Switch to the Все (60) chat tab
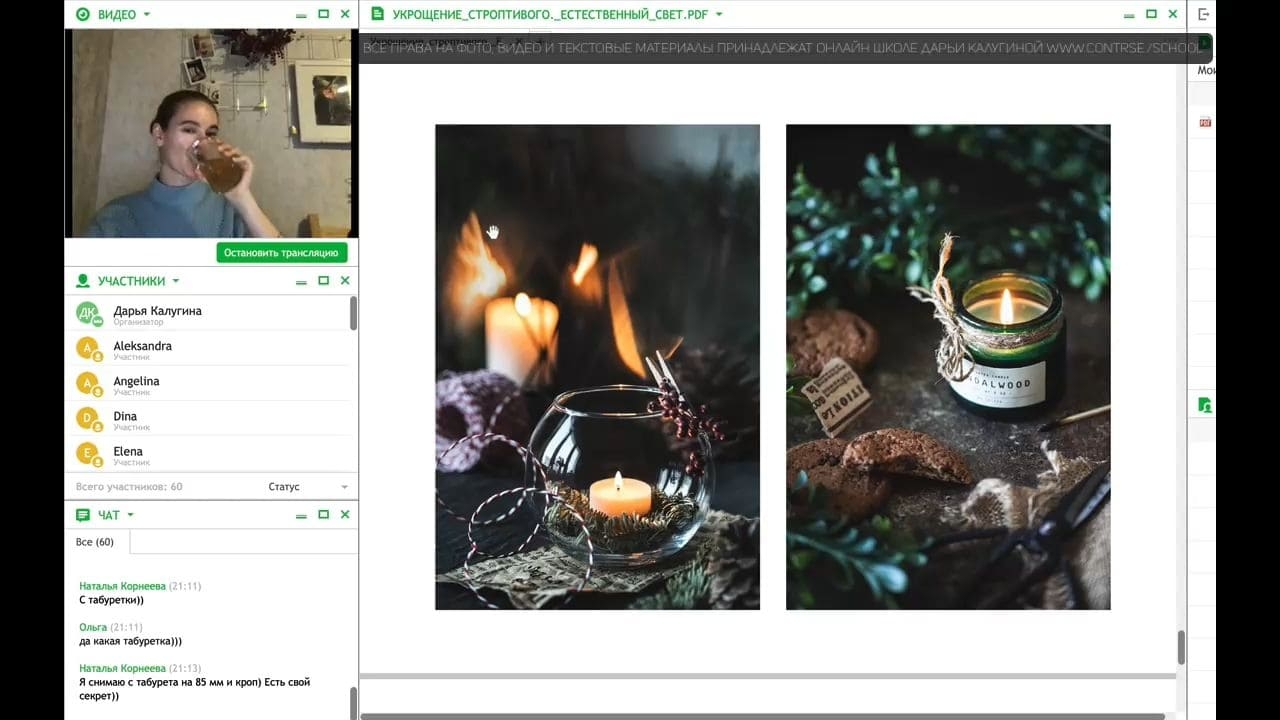1280x720 pixels. [x=96, y=542]
